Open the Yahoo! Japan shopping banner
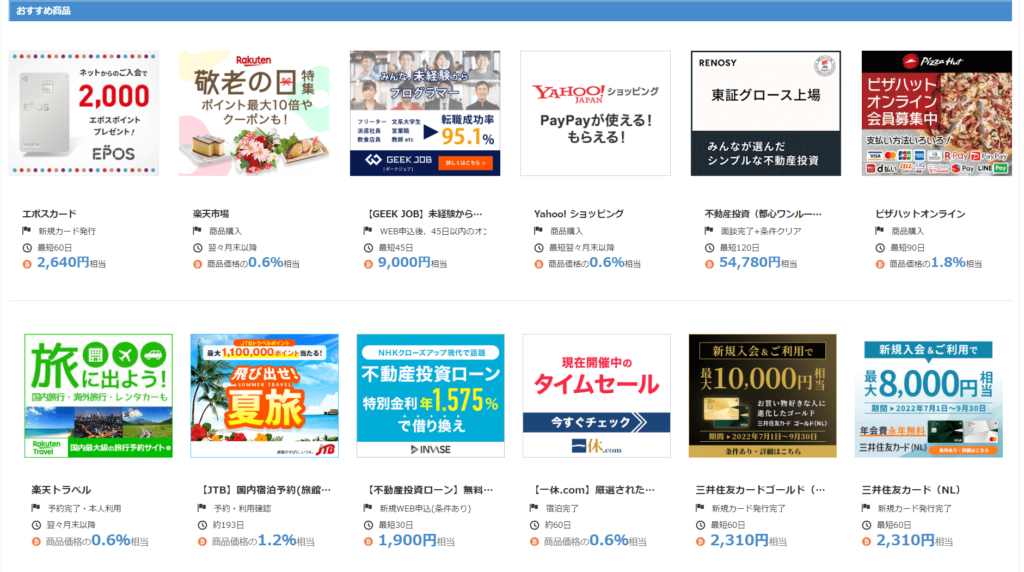The width and height of the screenshot is (1024, 572). [595, 113]
